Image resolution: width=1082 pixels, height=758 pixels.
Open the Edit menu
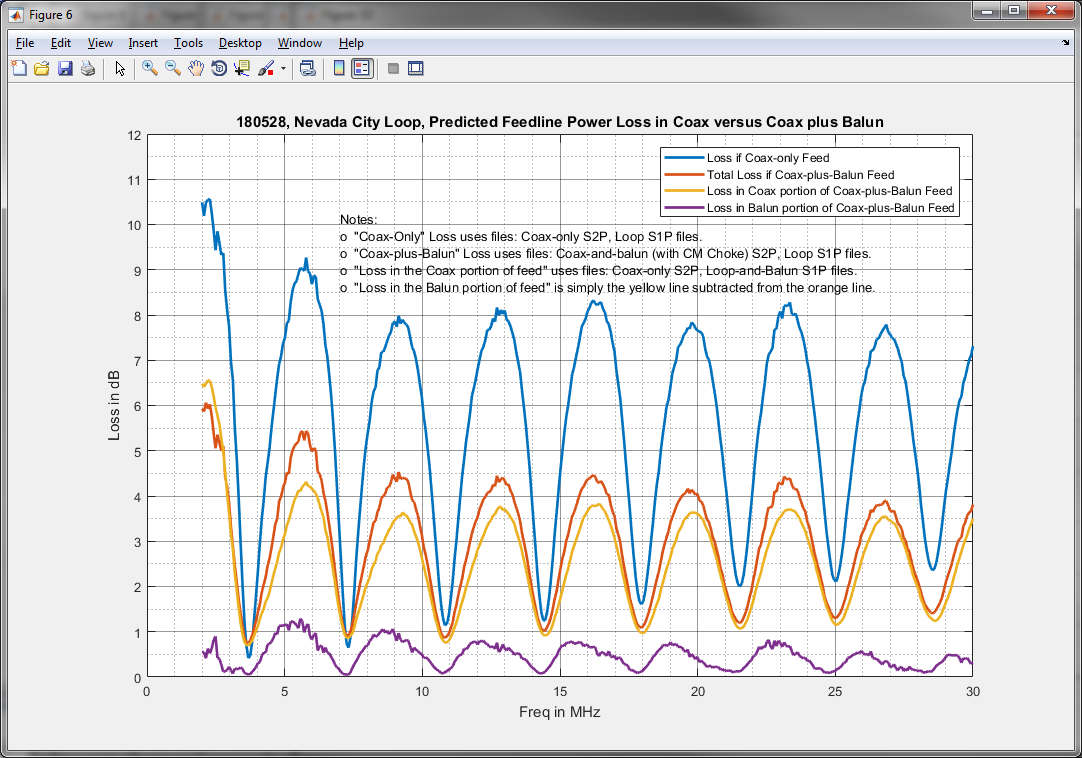(x=61, y=43)
